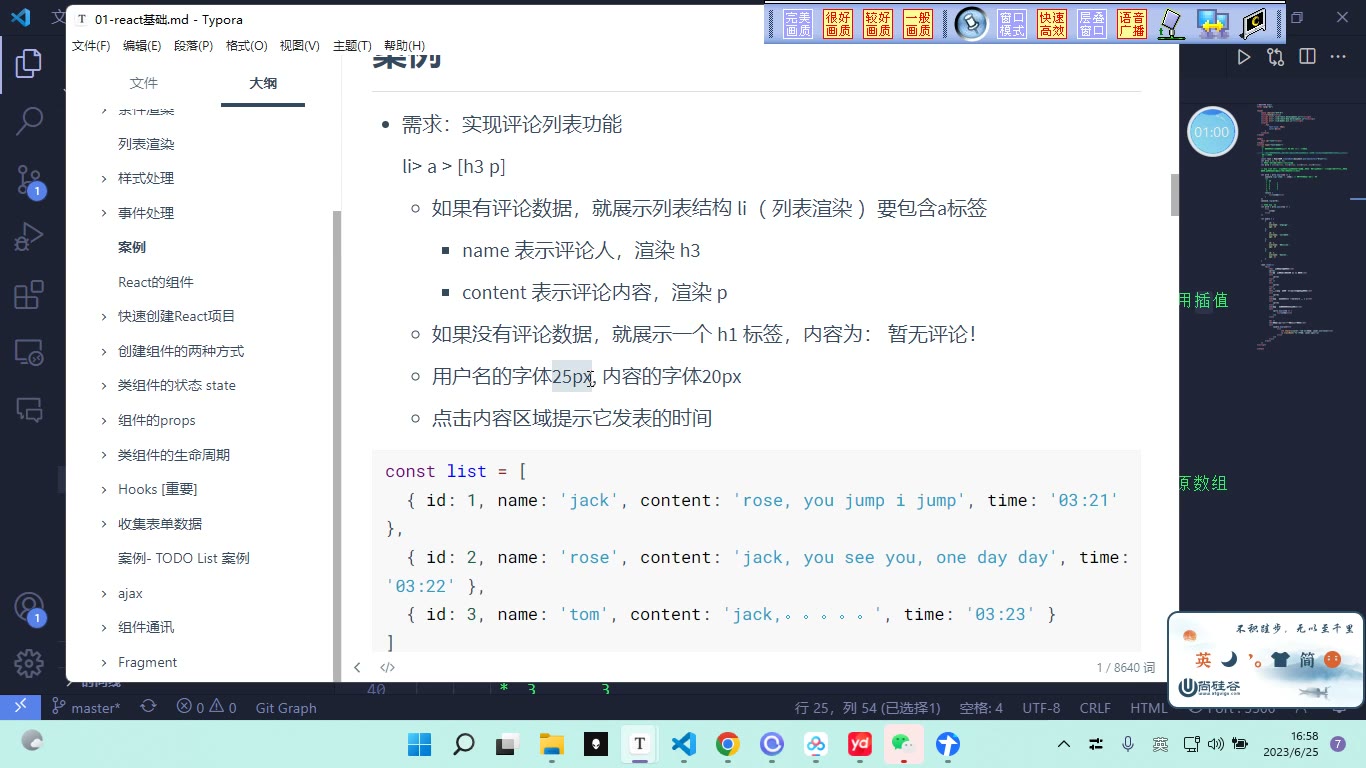Open 格式(O) menu in Typora
This screenshot has width=1366, height=768.
(246, 46)
